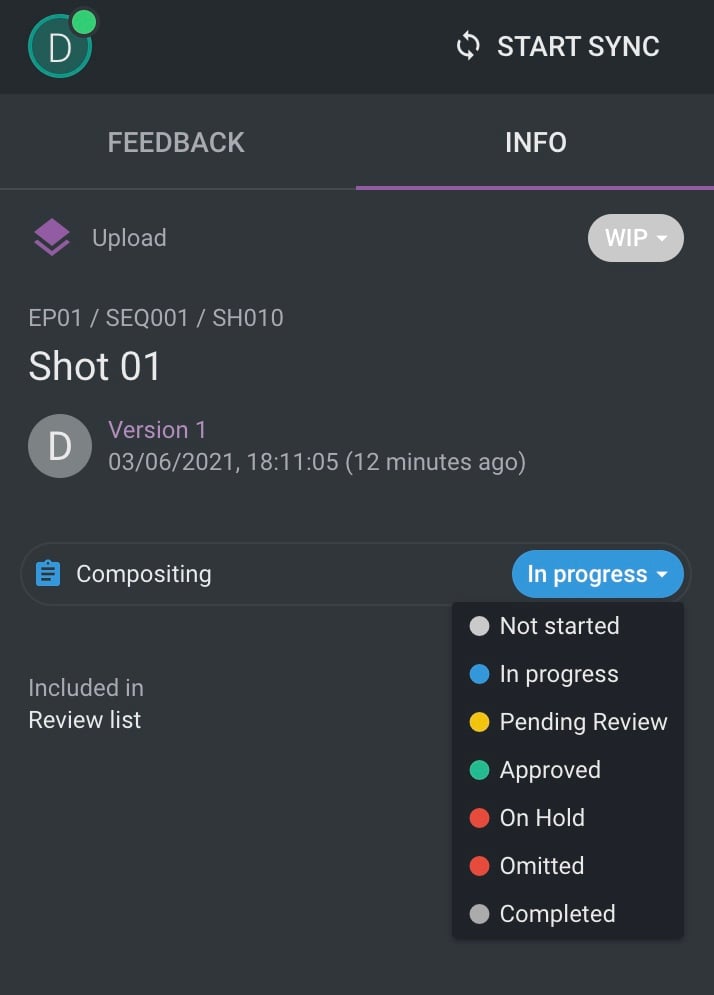Collapse the In progress status dropdown
714x995 pixels.
[x=598, y=574]
